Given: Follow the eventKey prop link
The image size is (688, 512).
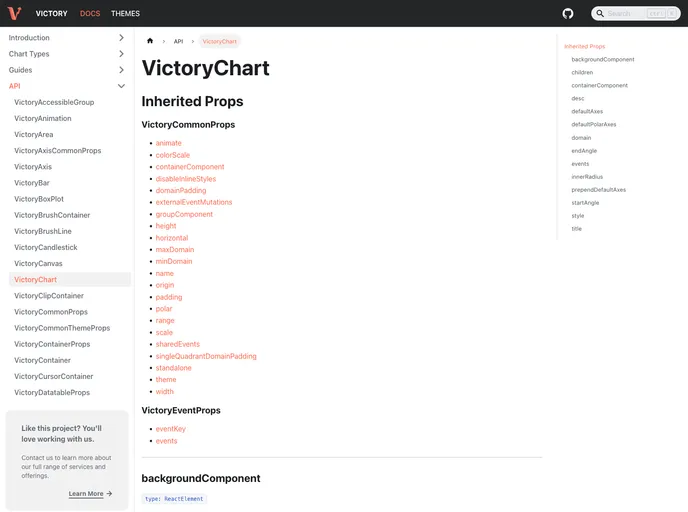Looking at the screenshot, I should point(170,429).
